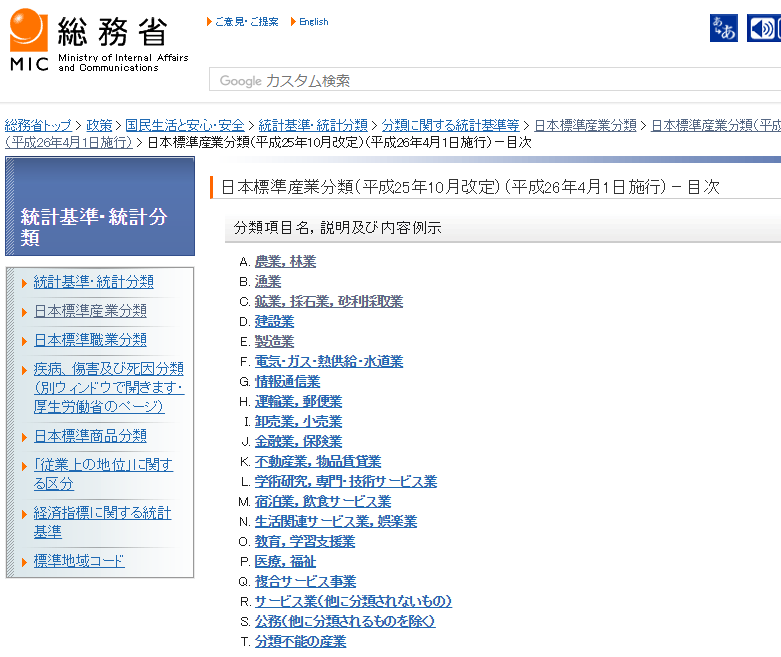This screenshot has width=781, height=657.
Task: Open category I 卸売業，小売業
Action: (298, 421)
